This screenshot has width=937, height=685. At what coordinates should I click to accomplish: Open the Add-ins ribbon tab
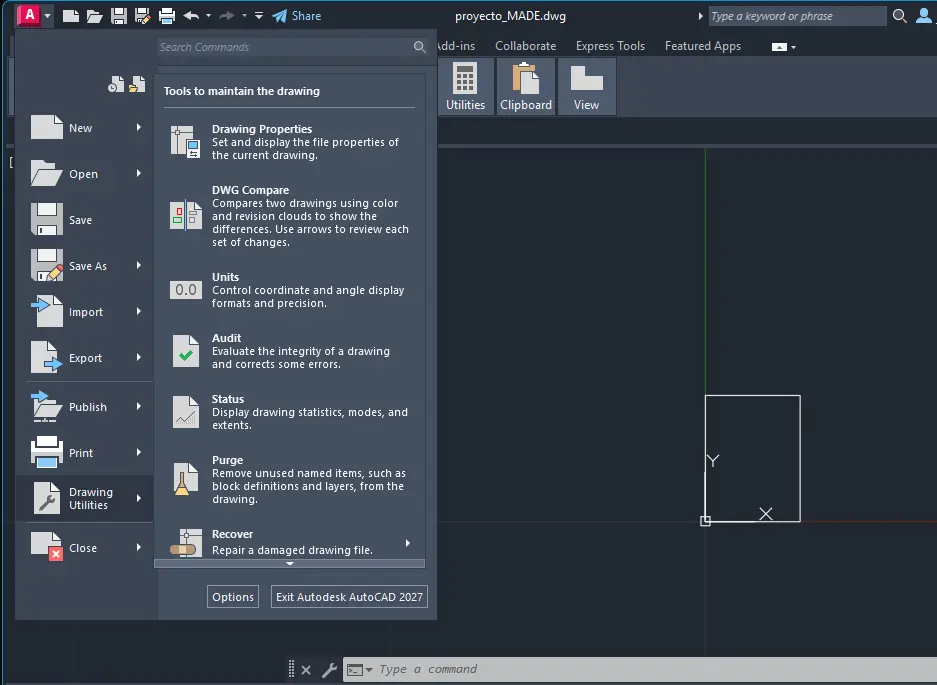pos(457,46)
